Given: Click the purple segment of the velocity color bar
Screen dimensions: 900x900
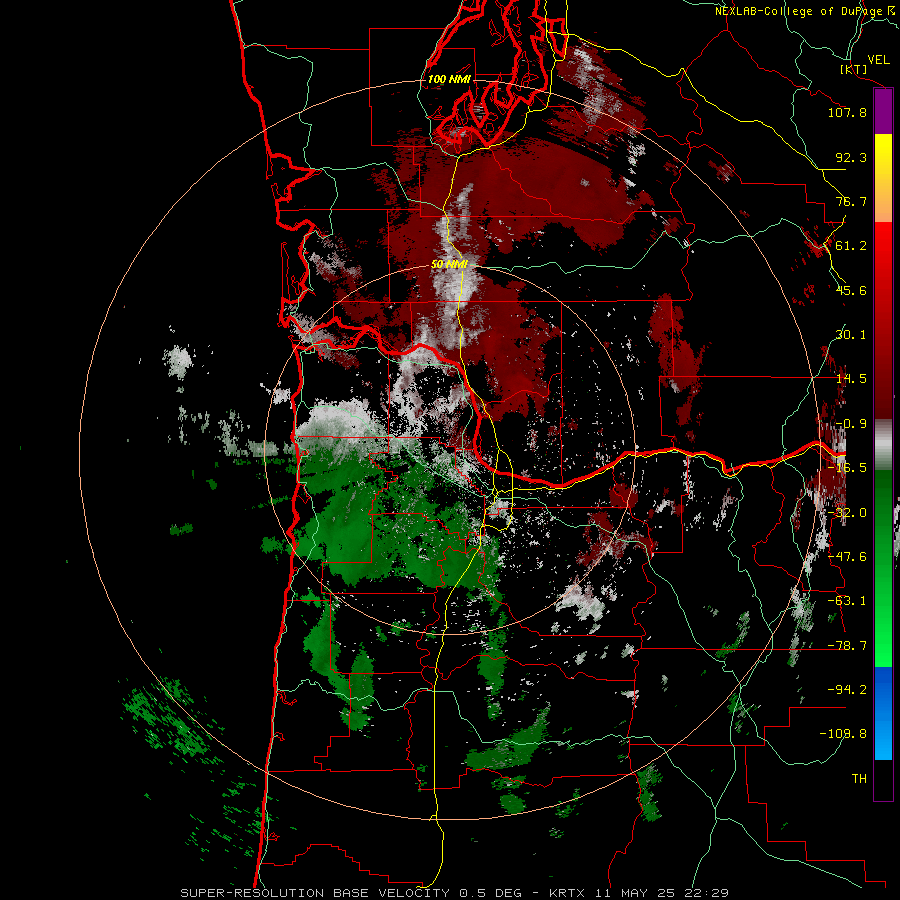Looking at the screenshot, I should [883, 112].
